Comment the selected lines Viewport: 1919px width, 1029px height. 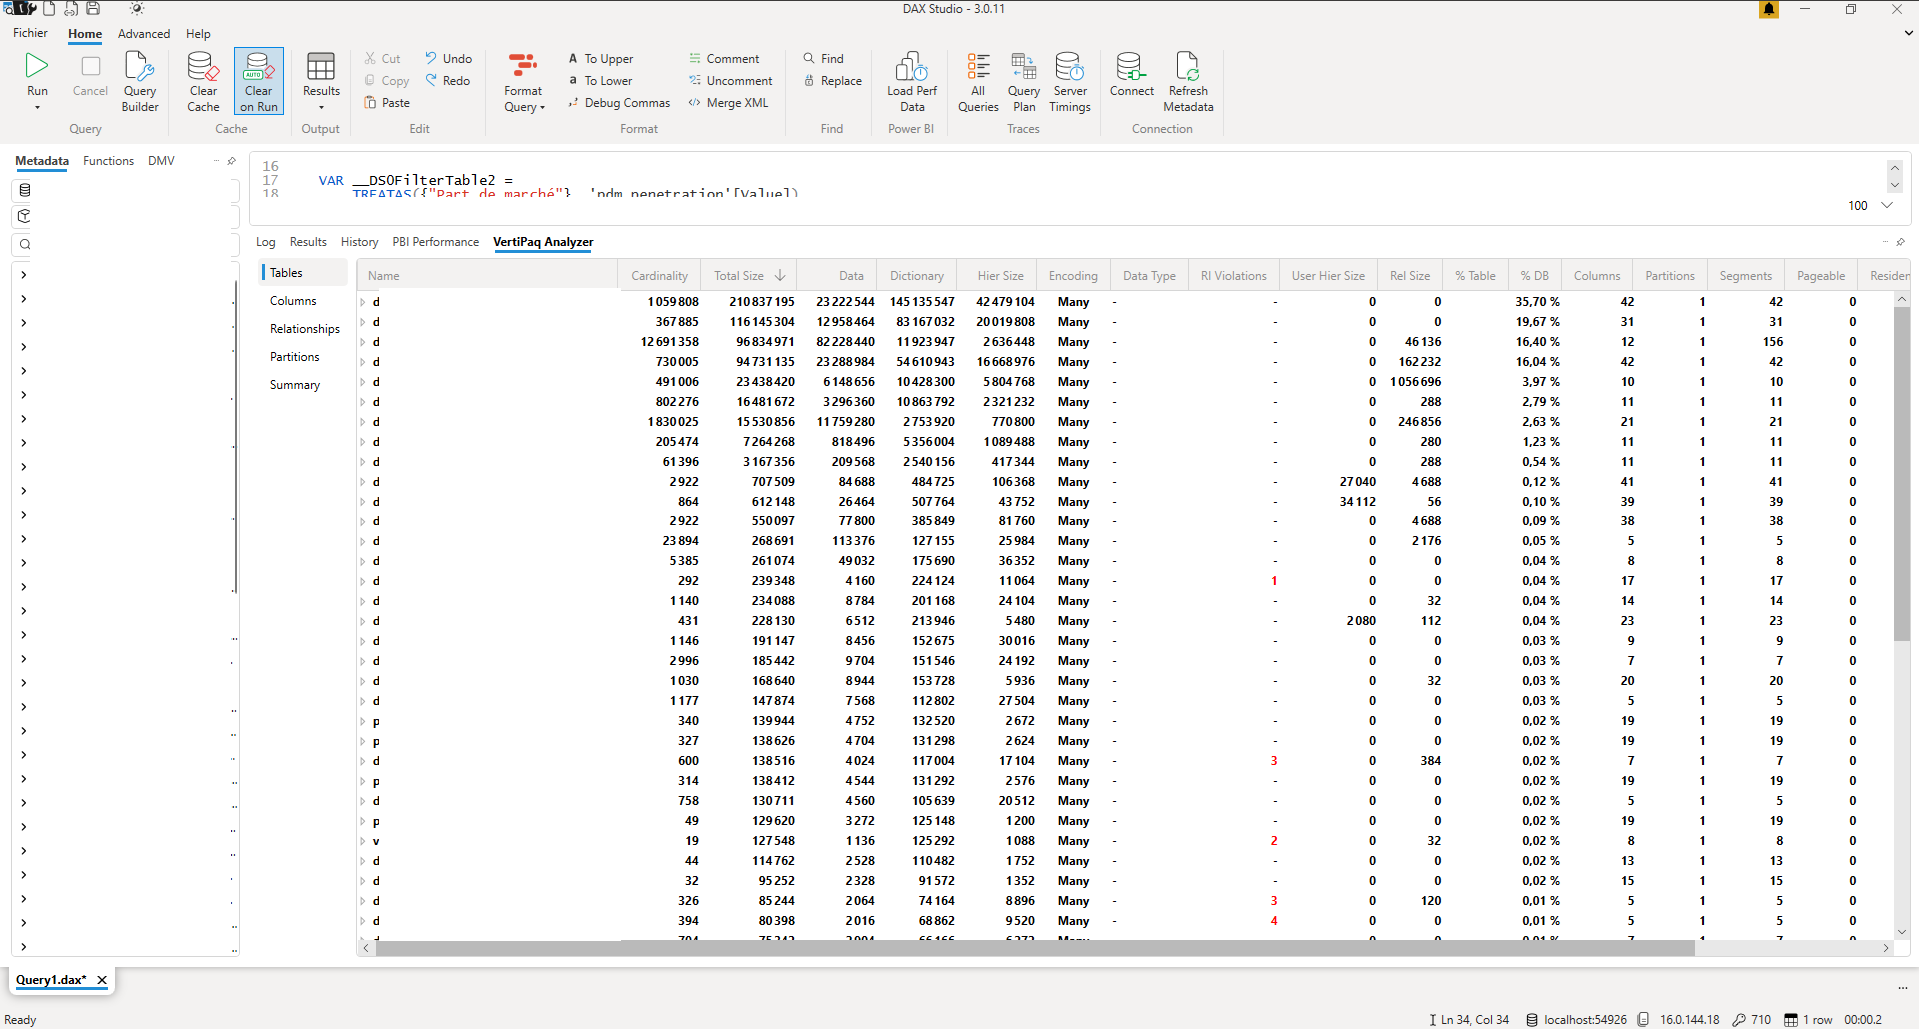[724, 59]
